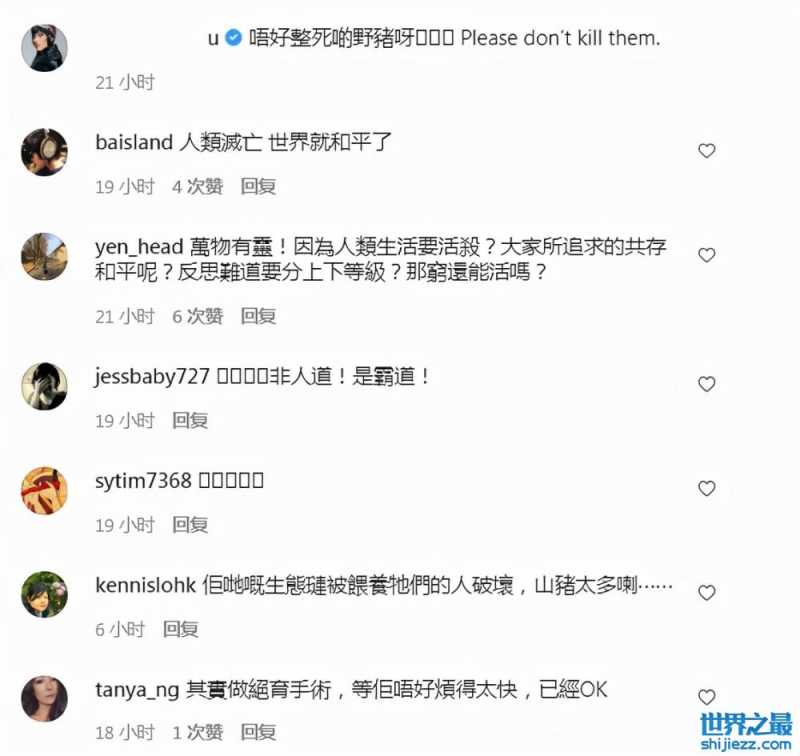Open the top commenter's avatar
Screen dimensions: 800x756
click(44, 47)
